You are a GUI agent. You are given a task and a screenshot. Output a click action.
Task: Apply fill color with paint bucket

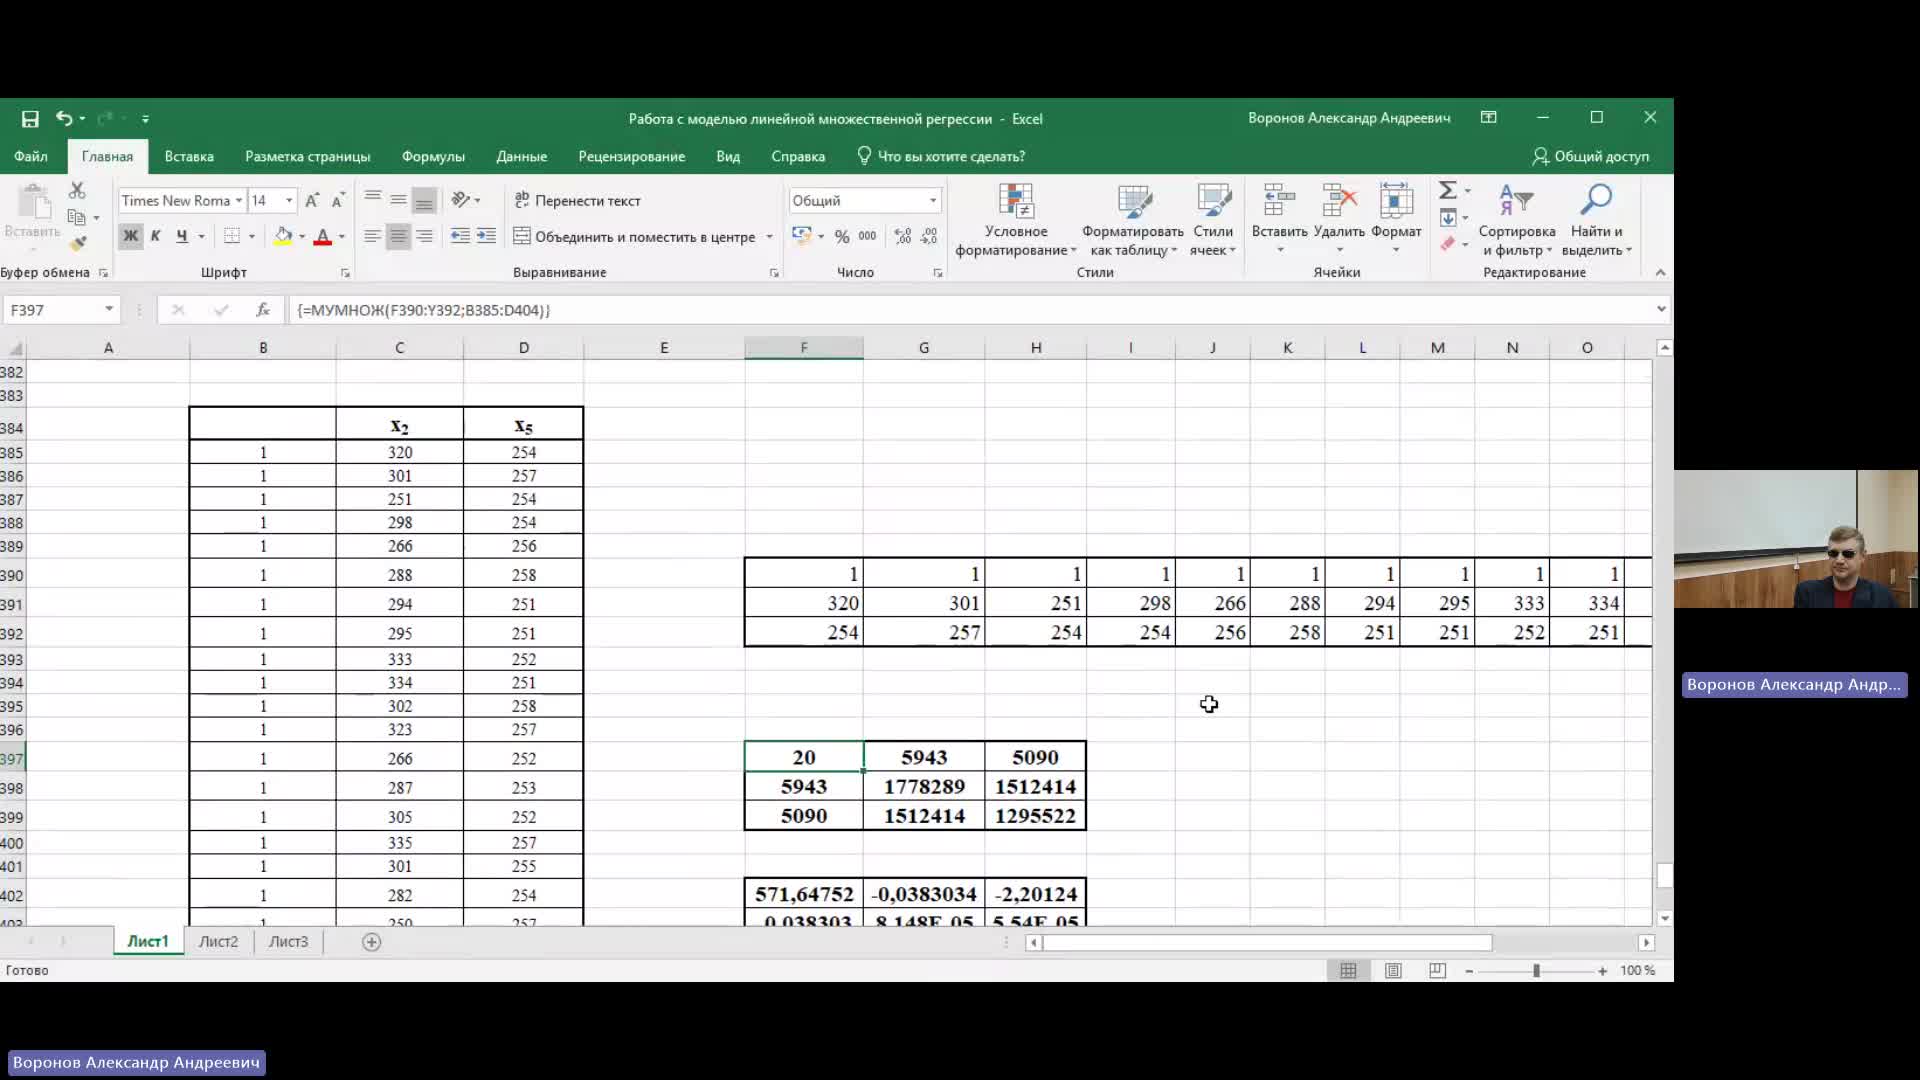[x=283, y=236]
